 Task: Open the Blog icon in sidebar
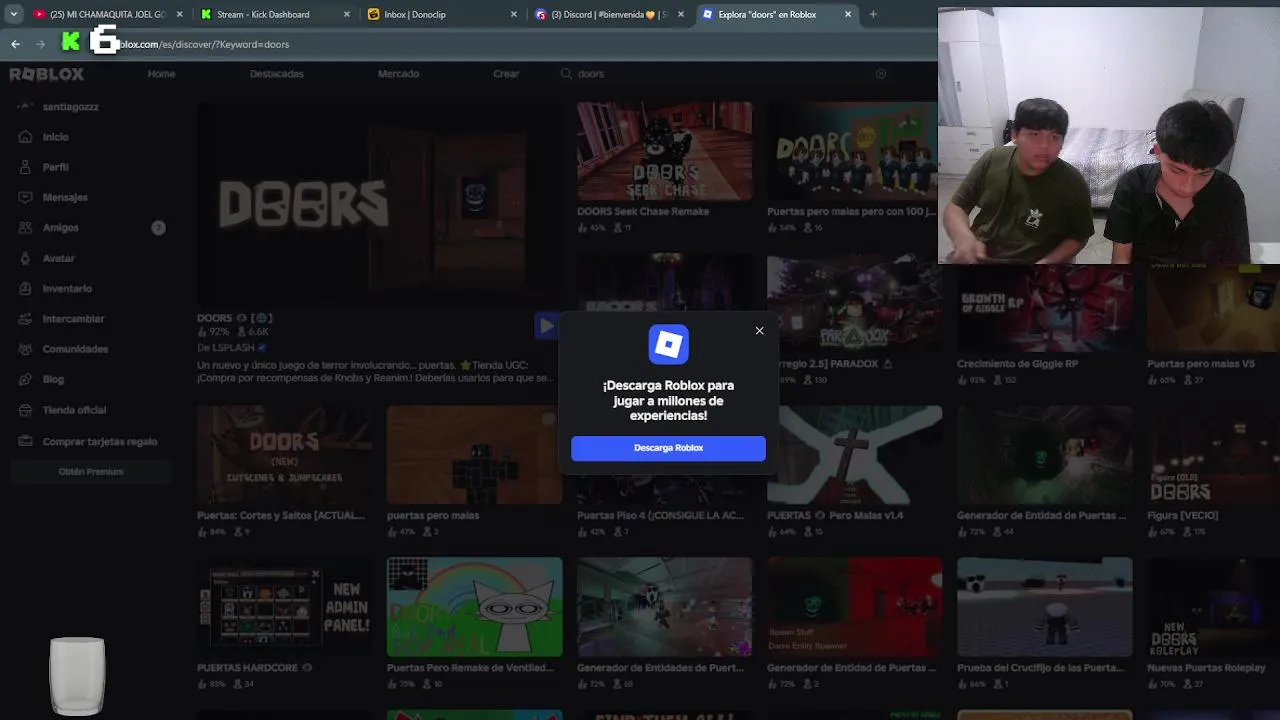pos(26,379)
